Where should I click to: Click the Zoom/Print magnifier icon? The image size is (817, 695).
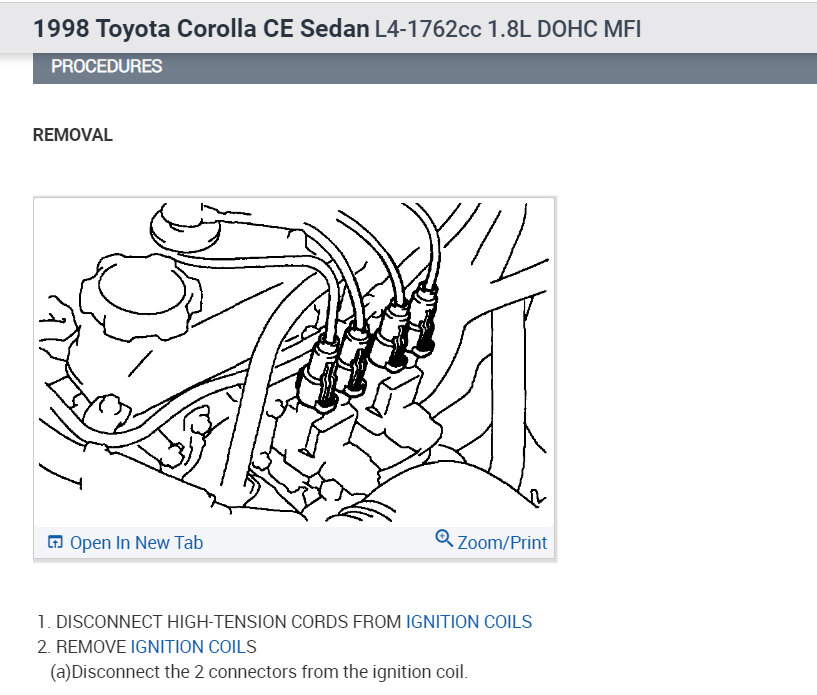click(x=444, y=538)
